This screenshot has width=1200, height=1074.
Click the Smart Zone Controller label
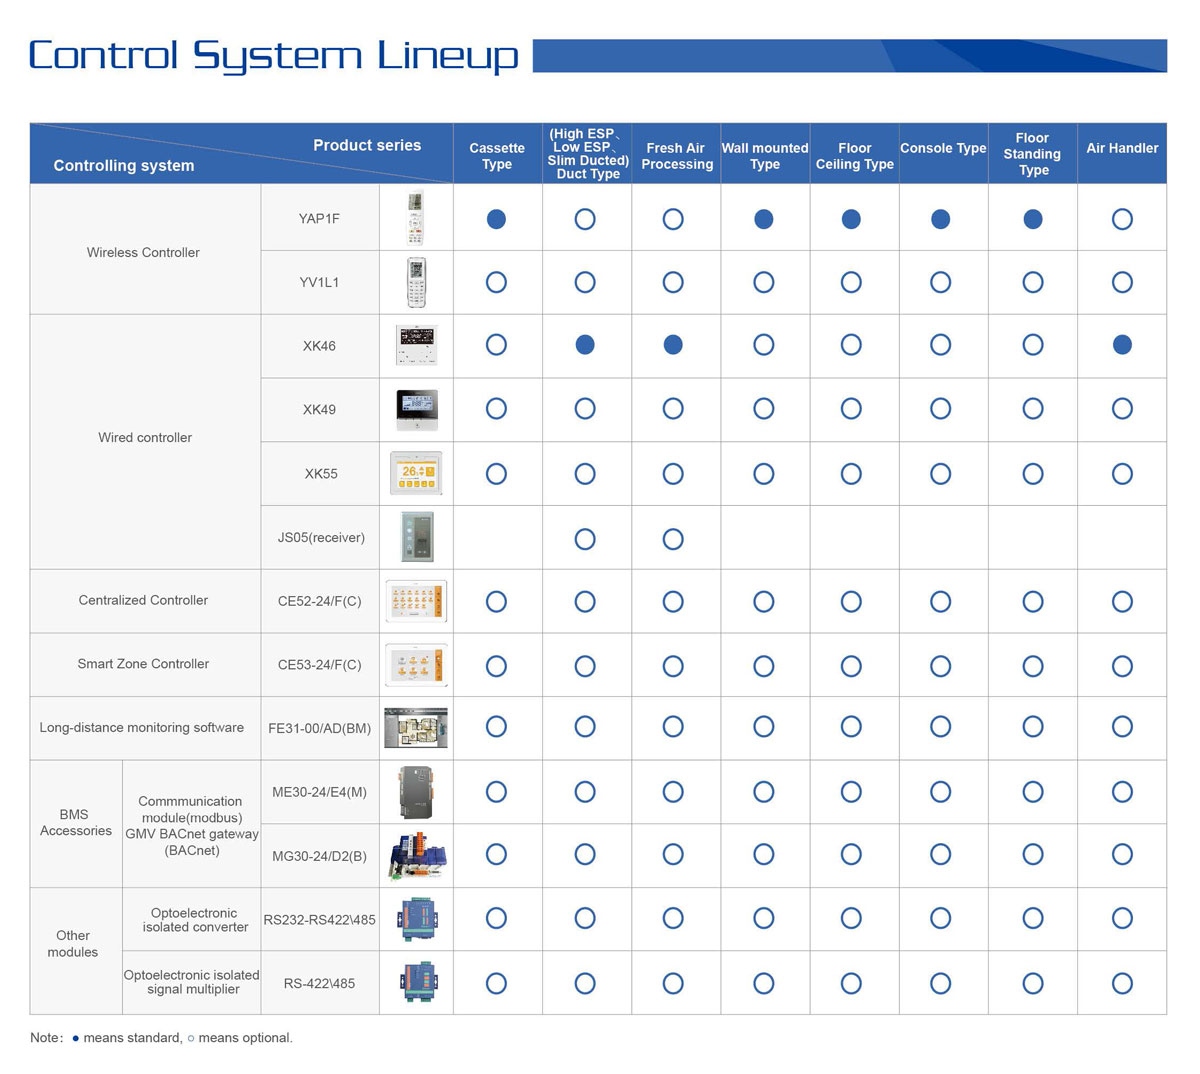coord(143,664)
